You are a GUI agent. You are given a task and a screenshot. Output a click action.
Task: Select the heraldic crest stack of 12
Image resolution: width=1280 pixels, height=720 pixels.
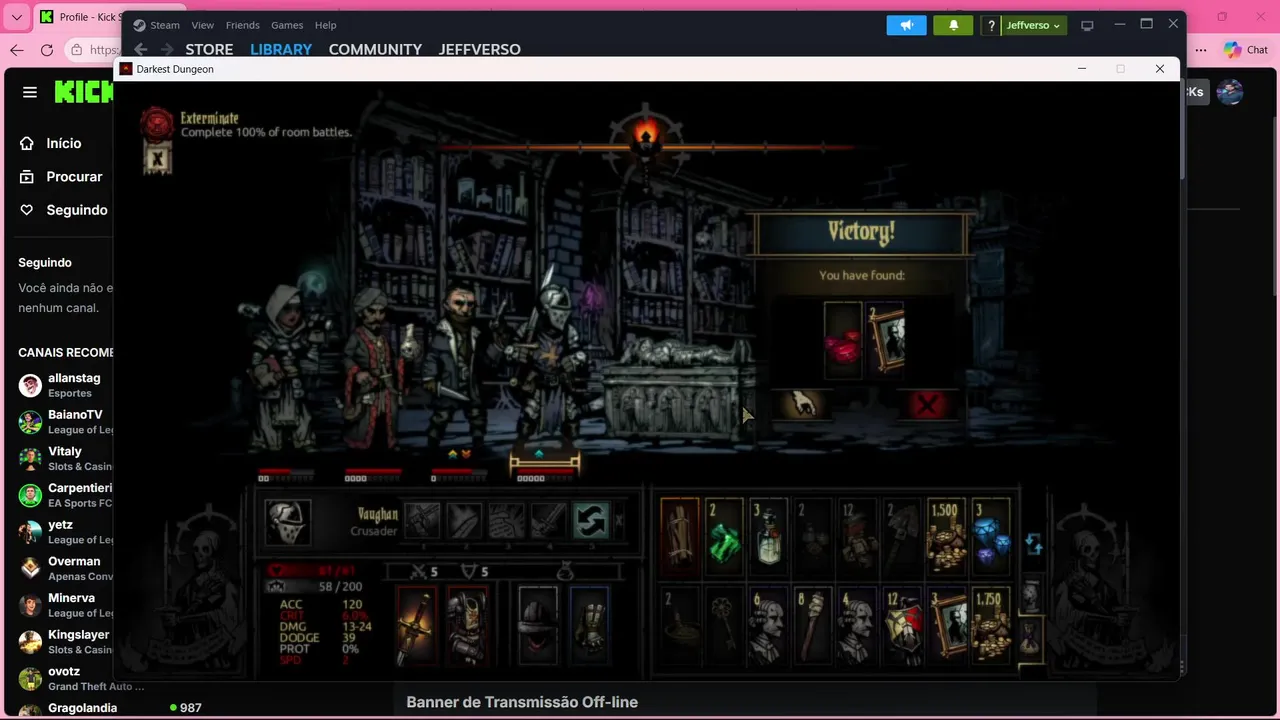902,625
